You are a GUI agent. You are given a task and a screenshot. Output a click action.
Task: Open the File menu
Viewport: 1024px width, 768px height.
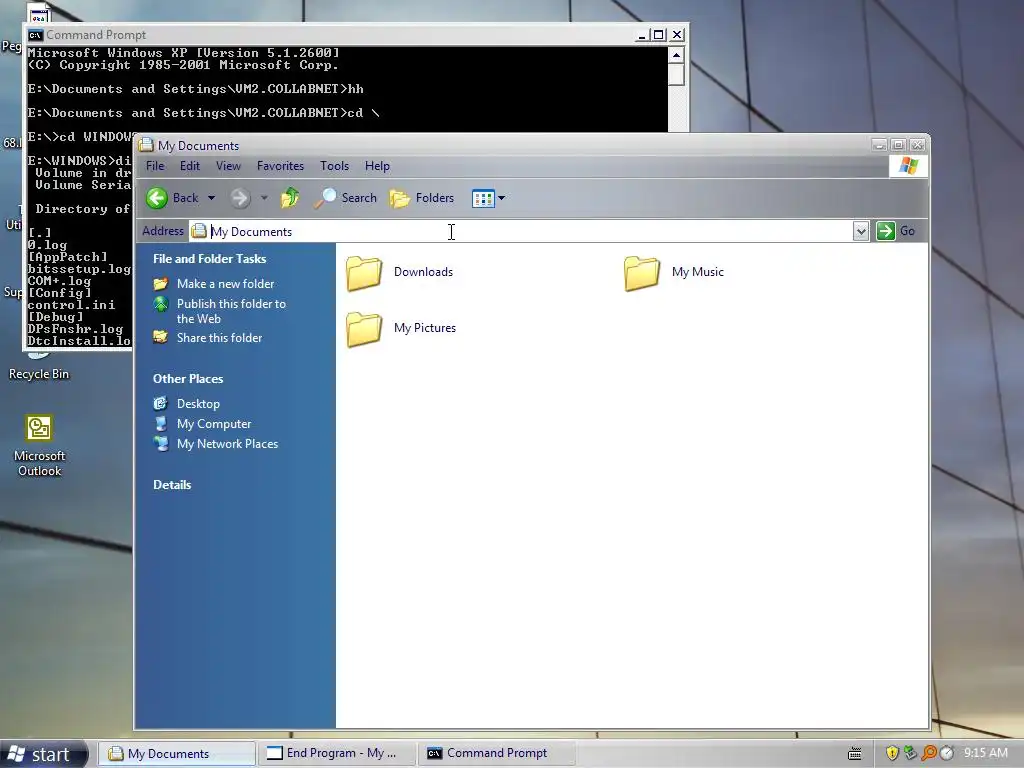155,166
